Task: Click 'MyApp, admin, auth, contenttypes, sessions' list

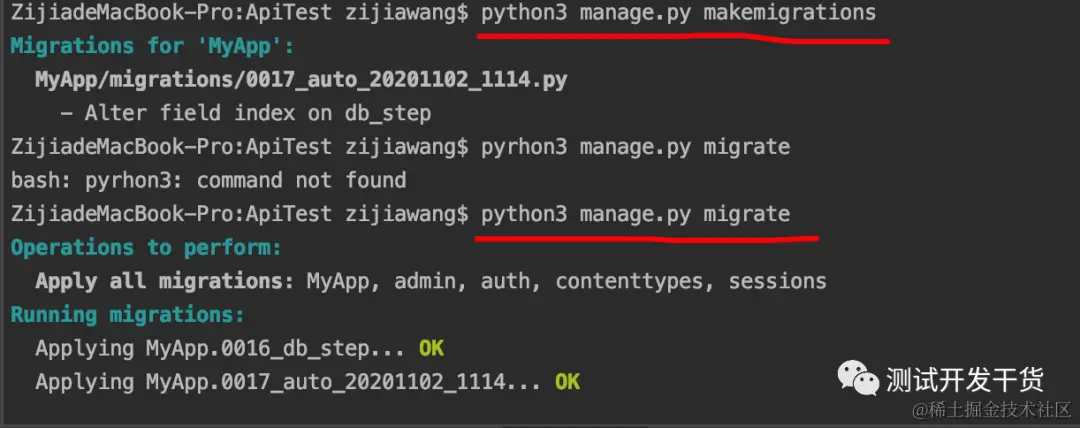Action: pos(566,281)
